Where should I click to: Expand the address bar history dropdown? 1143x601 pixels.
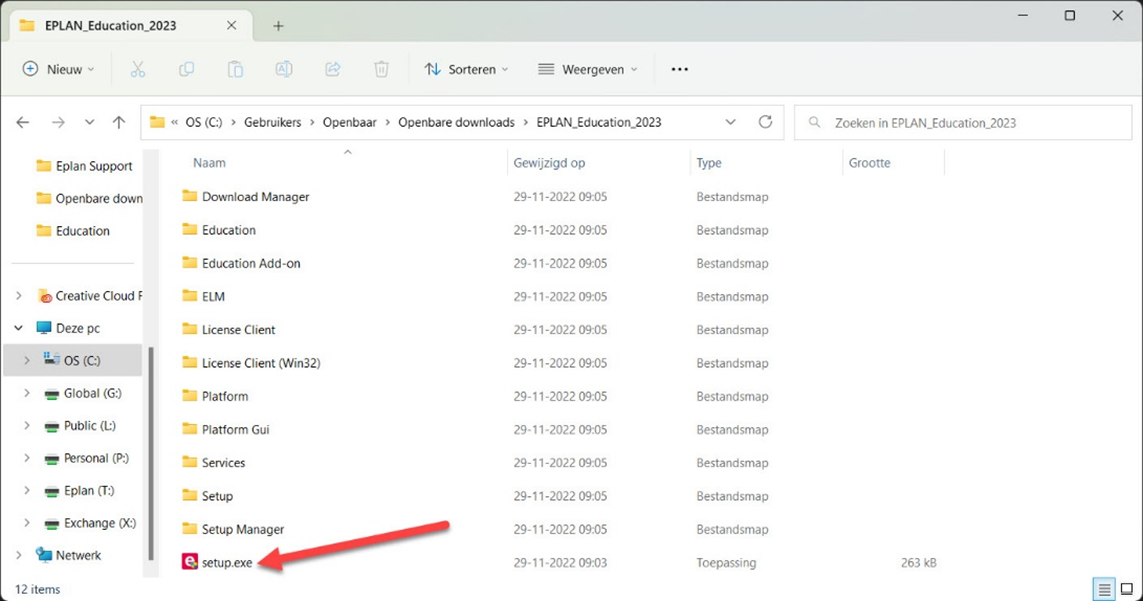pyautogui.click(x=730, y=122)
